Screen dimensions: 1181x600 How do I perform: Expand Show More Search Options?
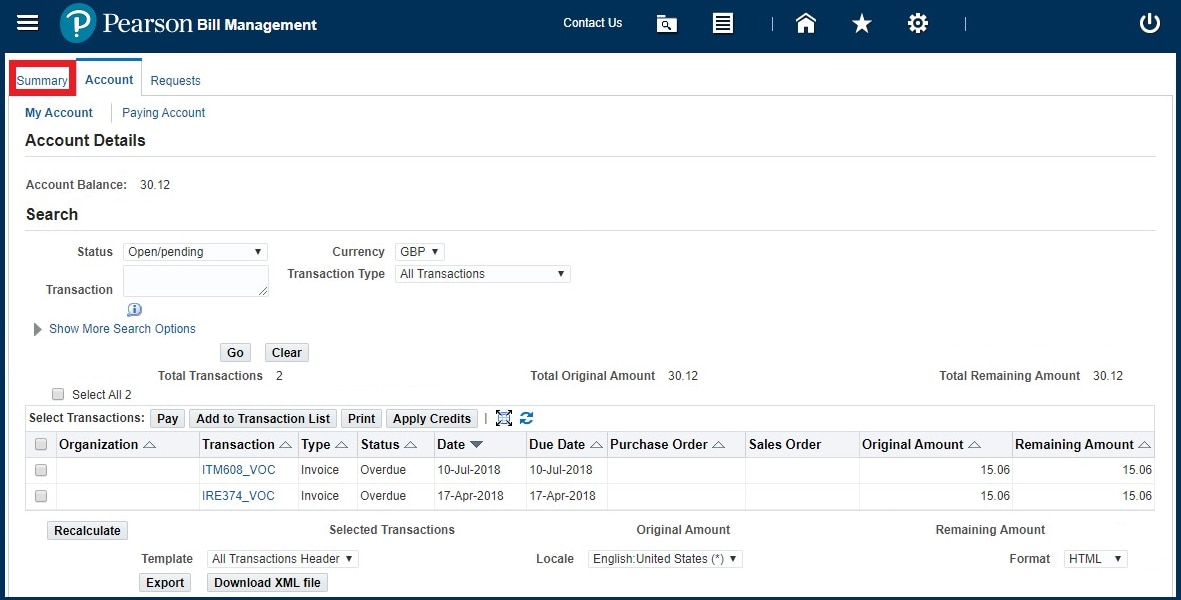[x=121, y=329]
